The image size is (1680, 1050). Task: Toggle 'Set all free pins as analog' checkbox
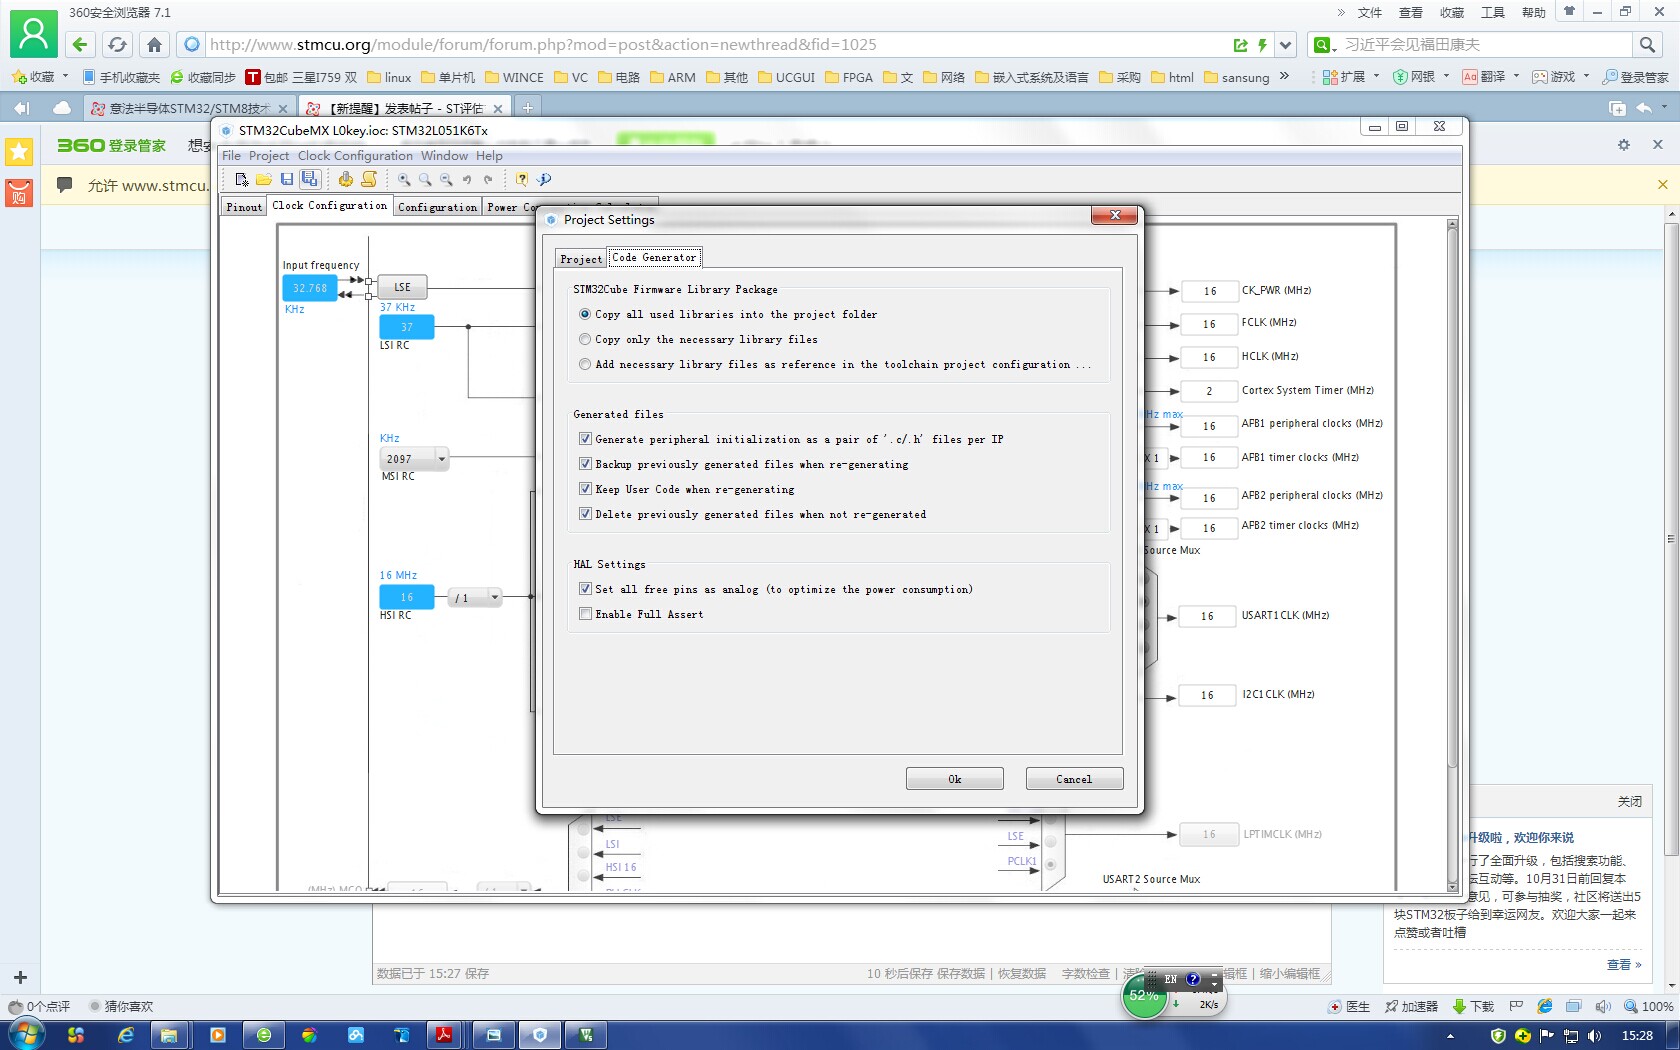[585, 589]
